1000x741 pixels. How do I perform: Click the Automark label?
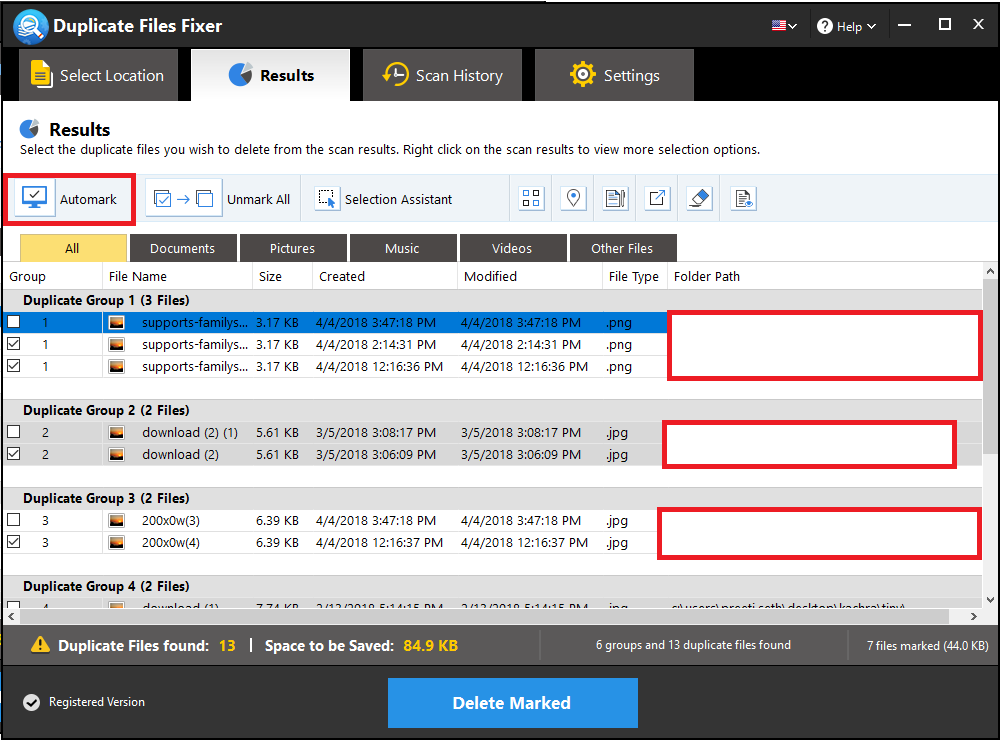(x=89, y=200)
